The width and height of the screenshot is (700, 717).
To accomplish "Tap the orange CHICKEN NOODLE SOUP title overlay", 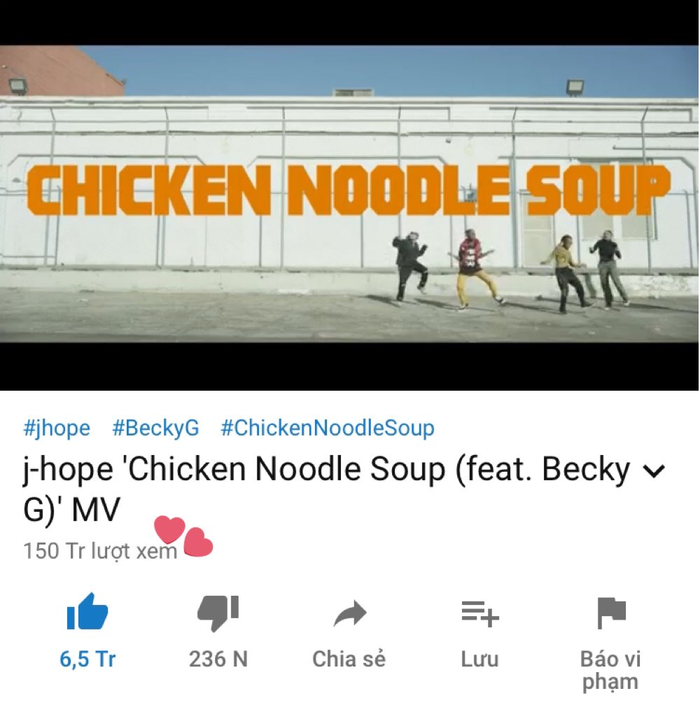I will pos(348,189).
